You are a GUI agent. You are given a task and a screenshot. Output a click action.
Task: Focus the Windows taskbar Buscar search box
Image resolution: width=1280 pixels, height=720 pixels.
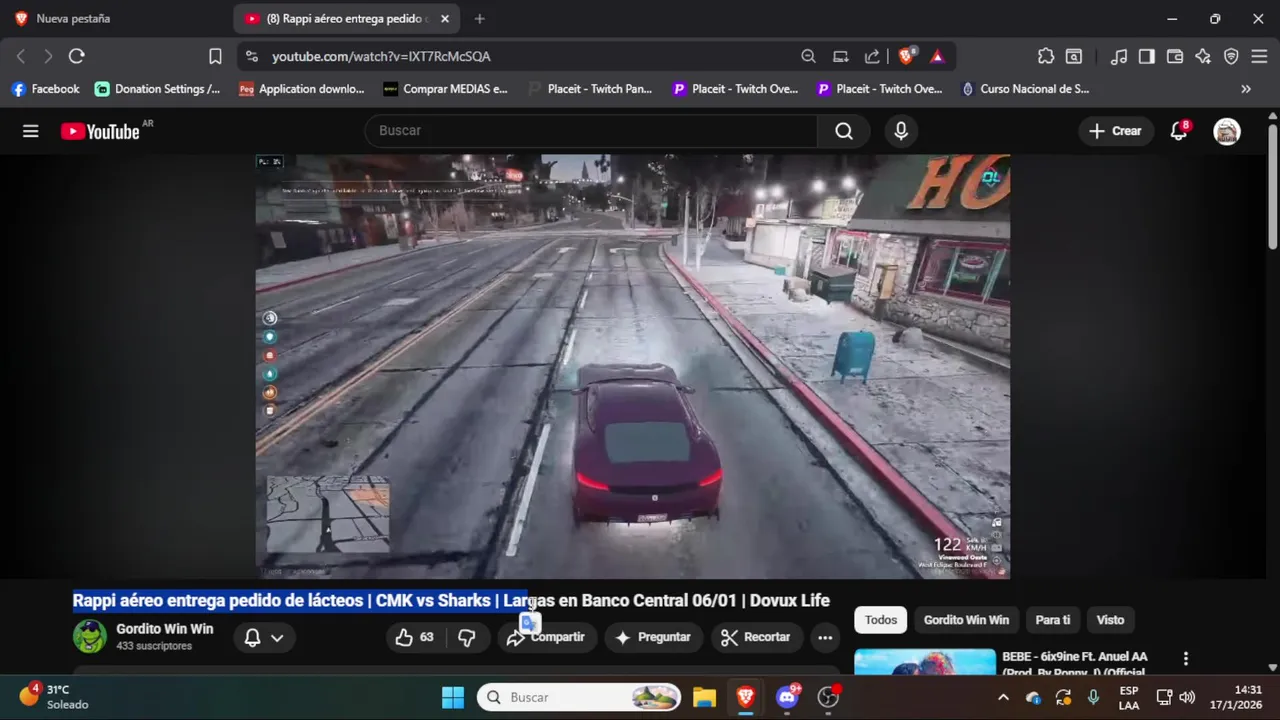click(x=580, y=697)
